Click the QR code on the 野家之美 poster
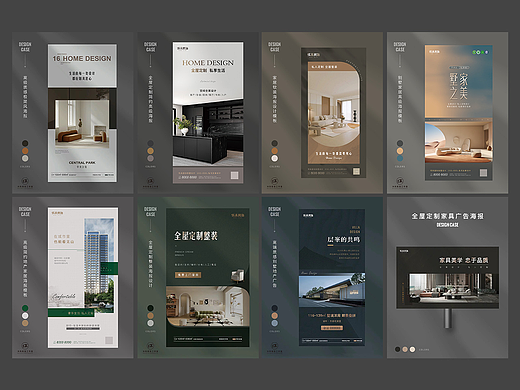520x390 pixels. point(483,173)
